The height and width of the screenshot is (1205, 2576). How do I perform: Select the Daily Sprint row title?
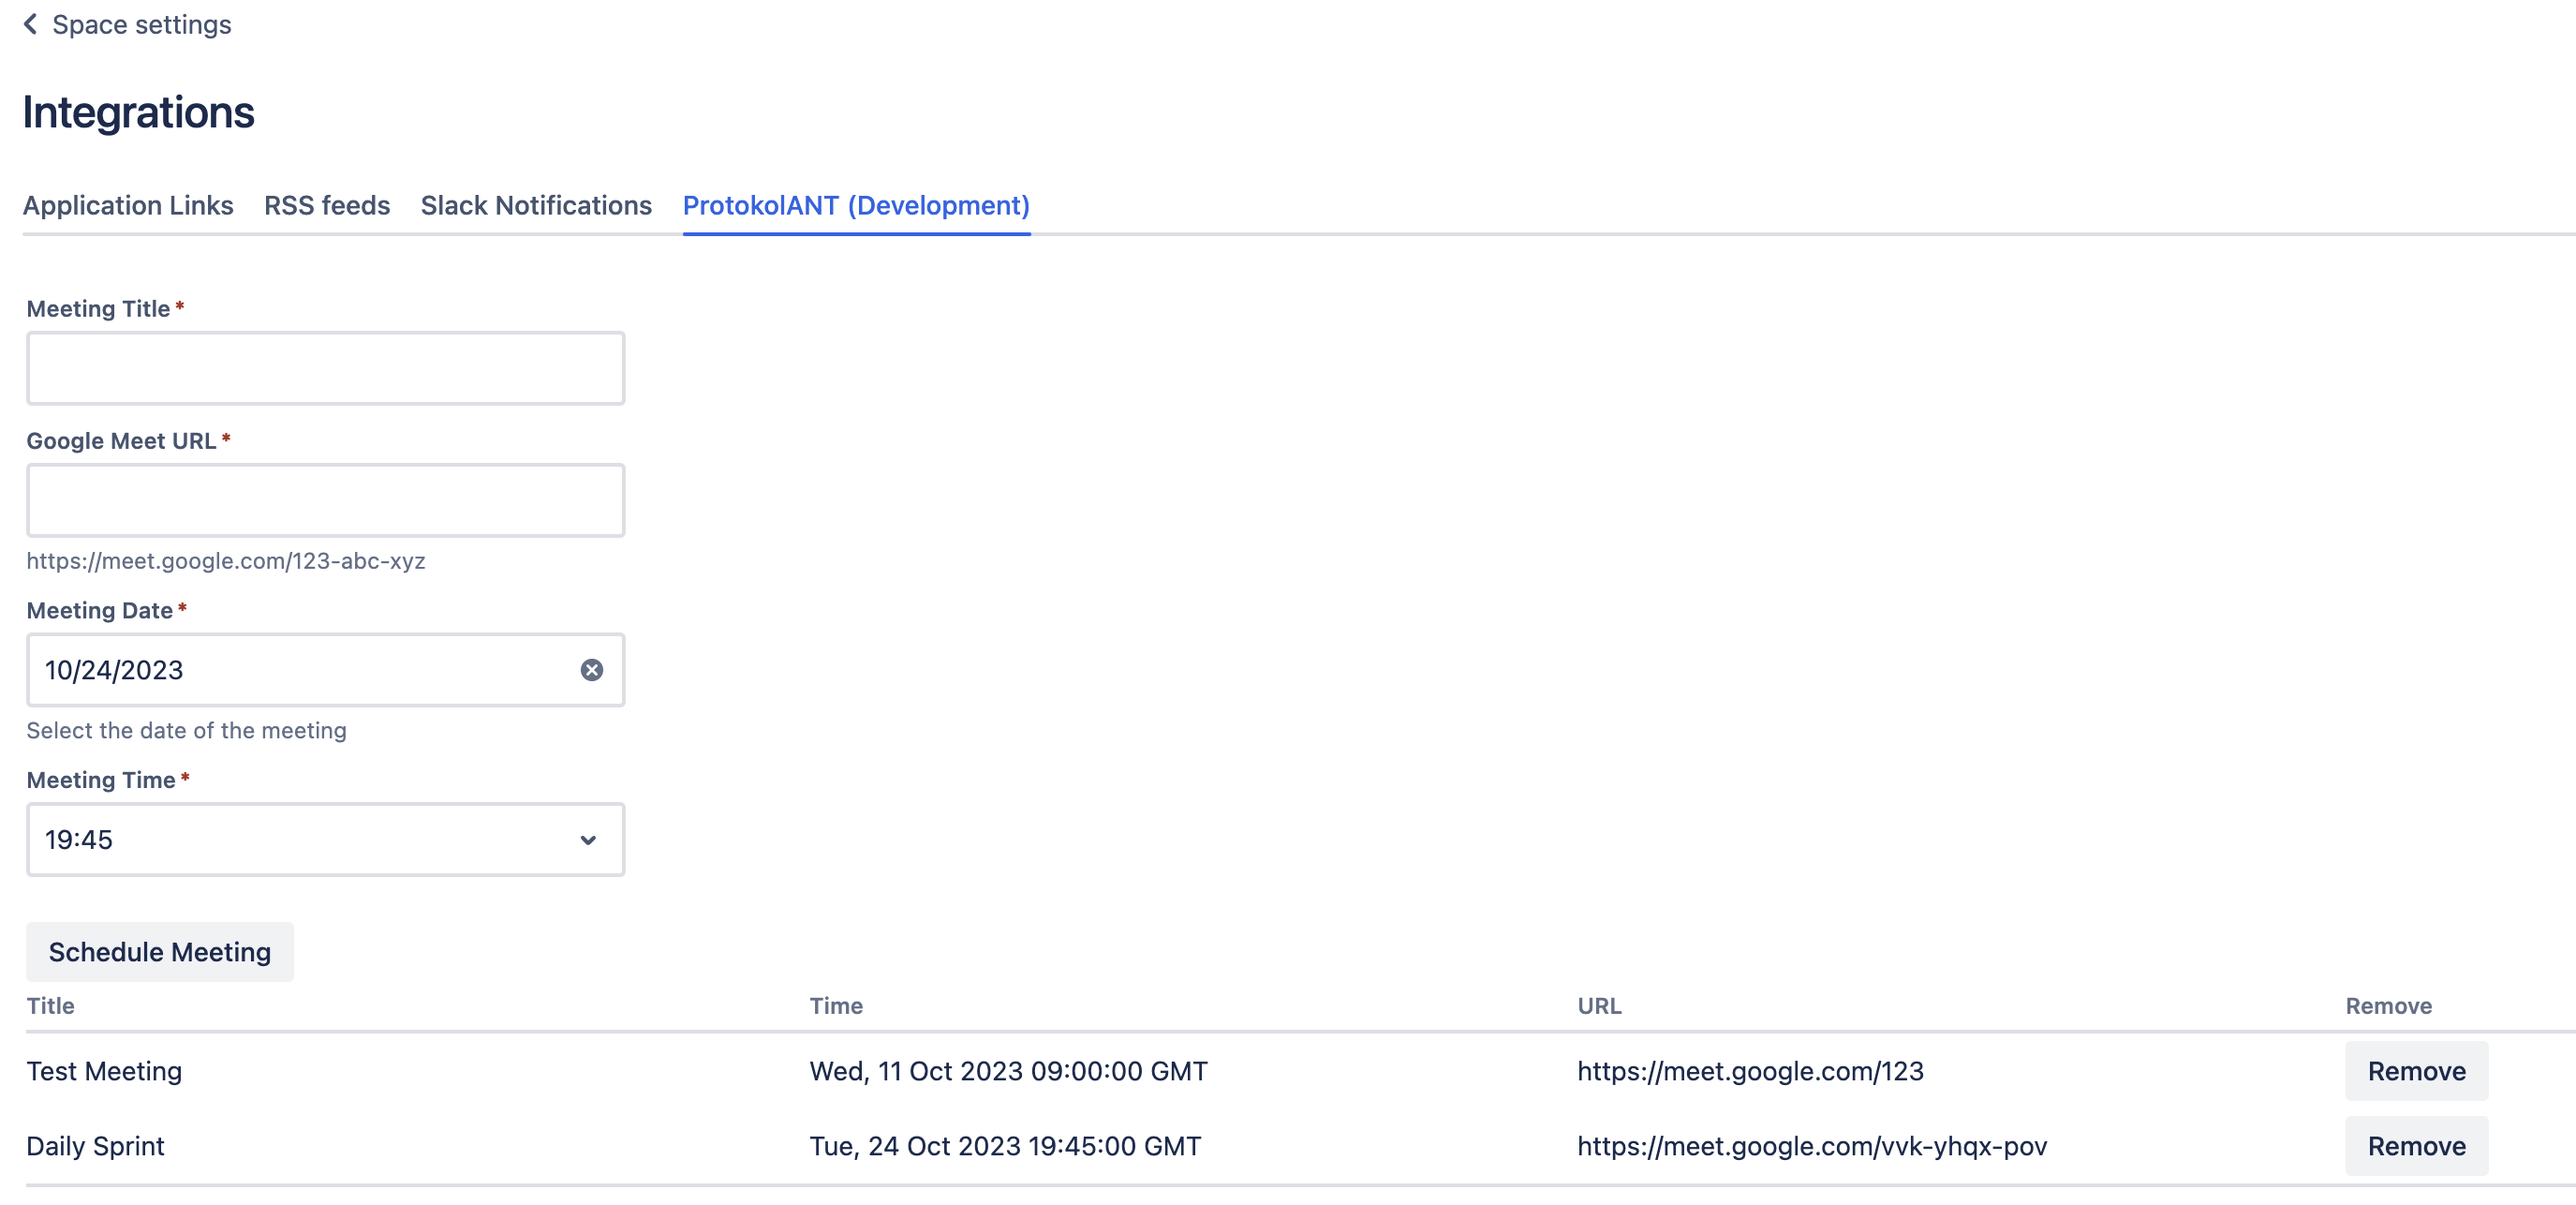click(95, 1146)
